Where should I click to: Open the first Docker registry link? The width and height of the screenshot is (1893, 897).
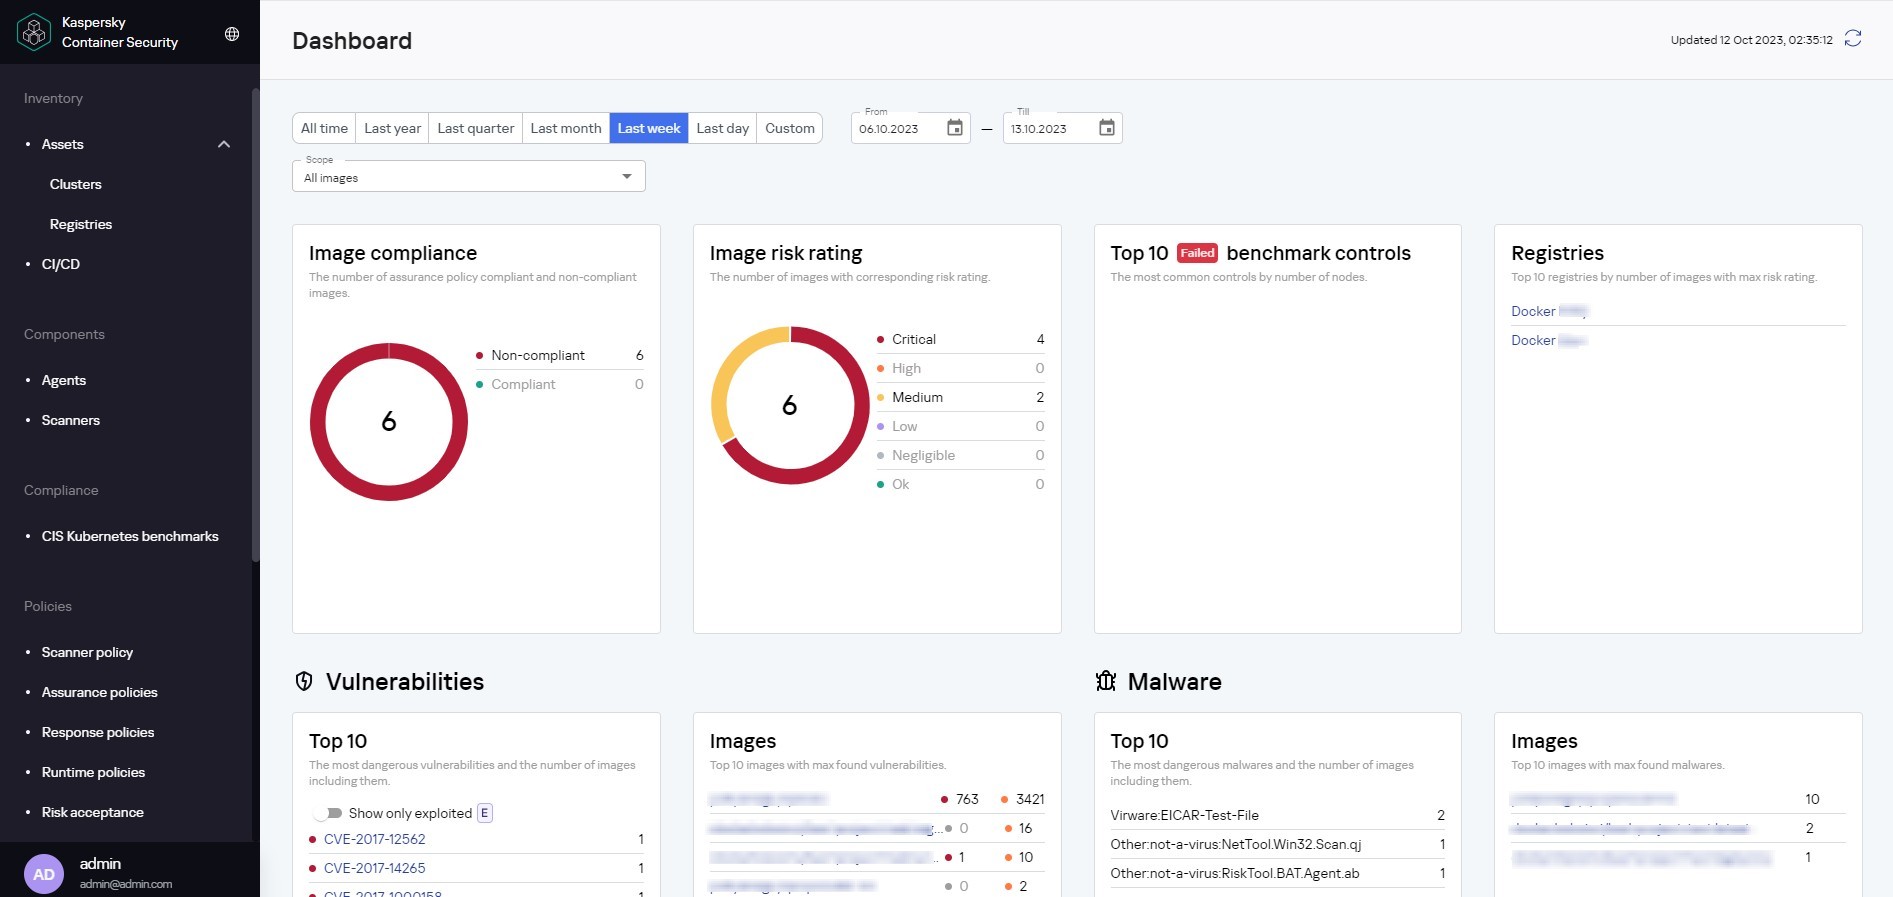pyautogui.click(x=1549, y=311)
